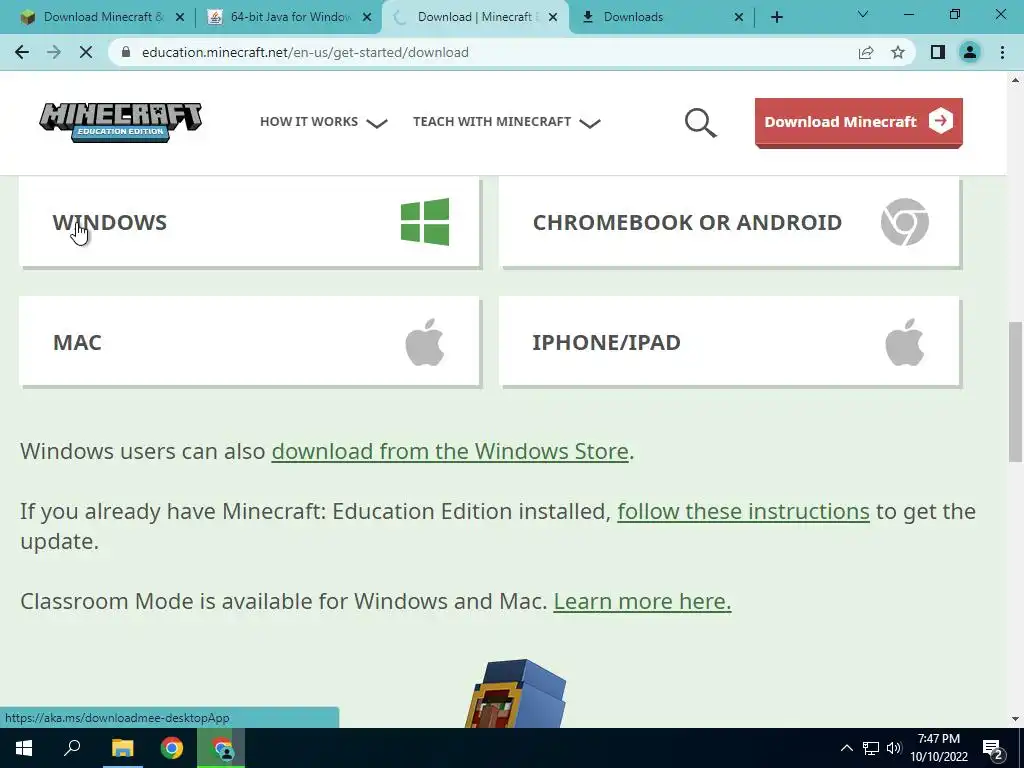Image resolution: width=1024 pixels, height=768 pixels.
Task: Click the browser back arrow
Action: pos(22,52)
